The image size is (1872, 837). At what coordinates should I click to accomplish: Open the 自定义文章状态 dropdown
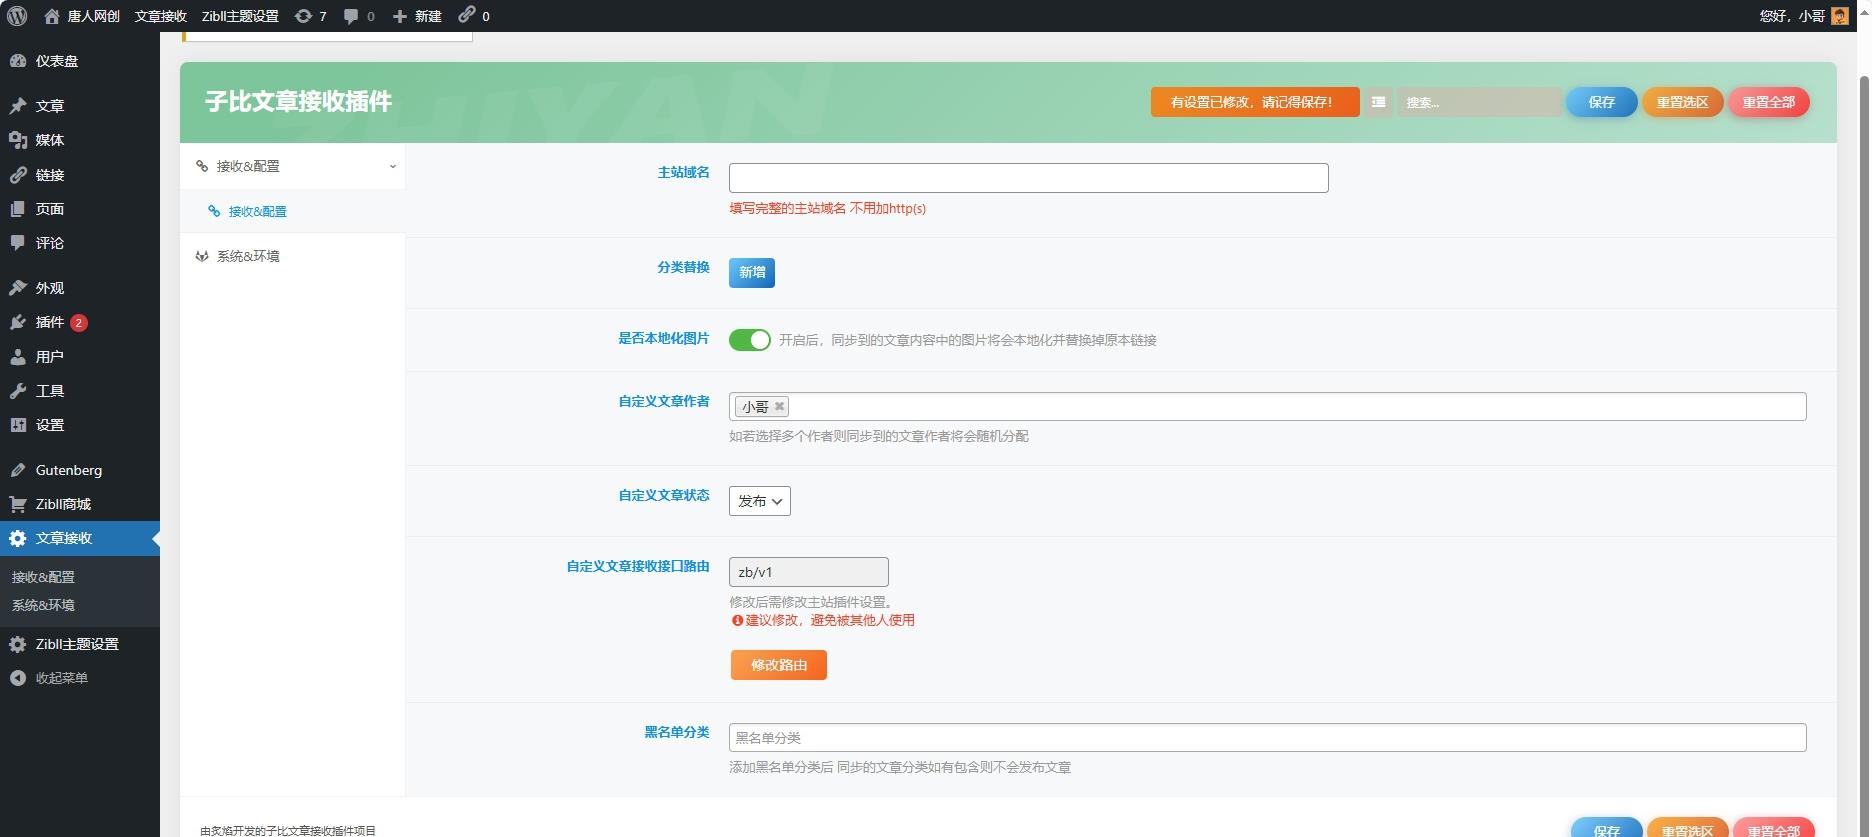click(759, 501)
